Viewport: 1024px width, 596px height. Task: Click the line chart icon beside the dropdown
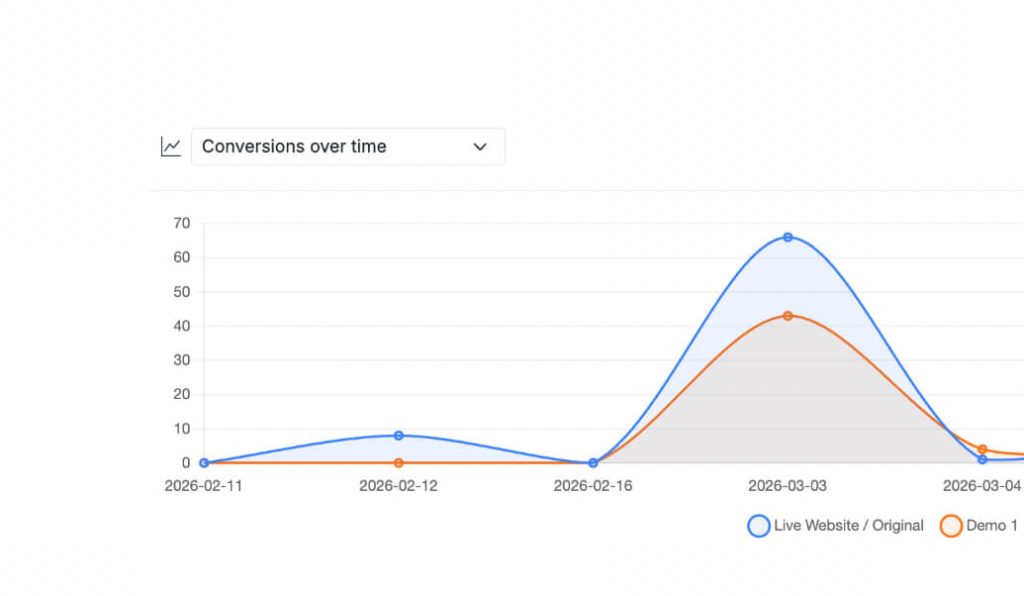pos(171,147)
